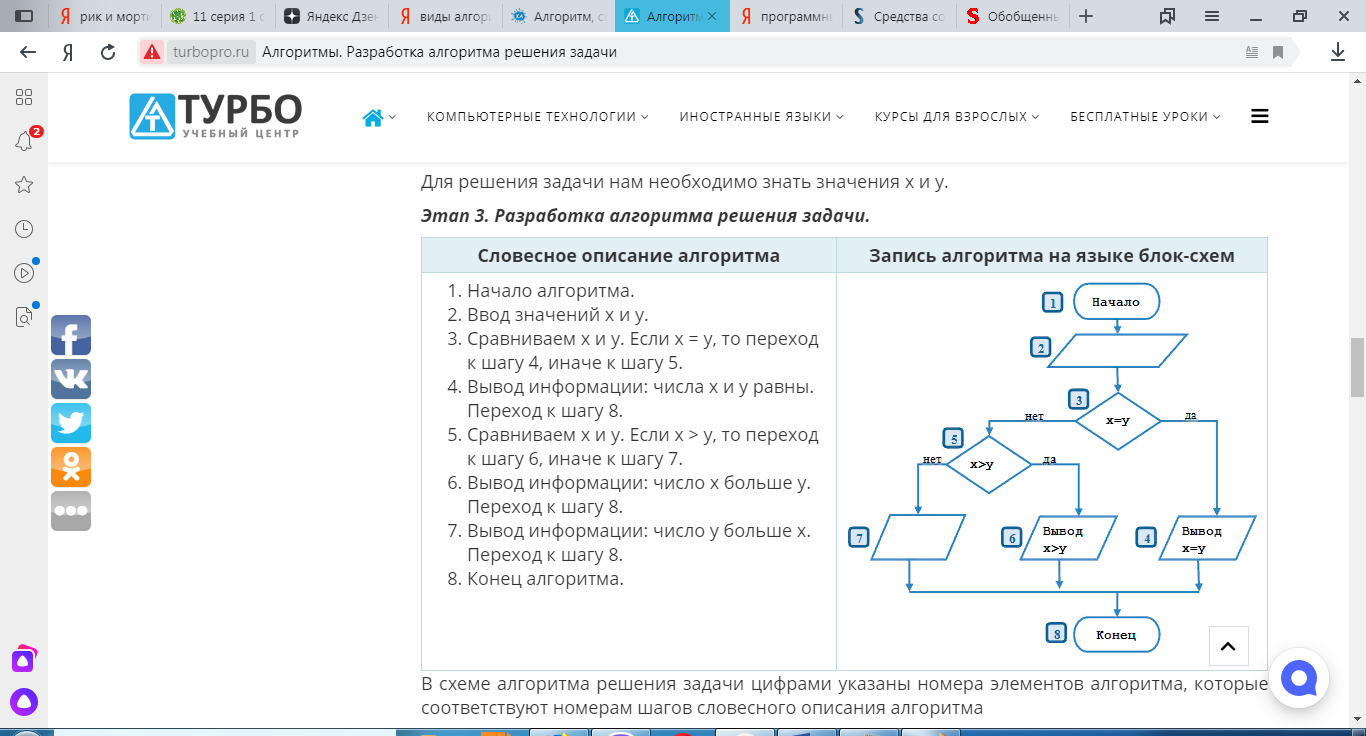Share the article via VK icon
The image size is (1366, 736).
[71, 379]
